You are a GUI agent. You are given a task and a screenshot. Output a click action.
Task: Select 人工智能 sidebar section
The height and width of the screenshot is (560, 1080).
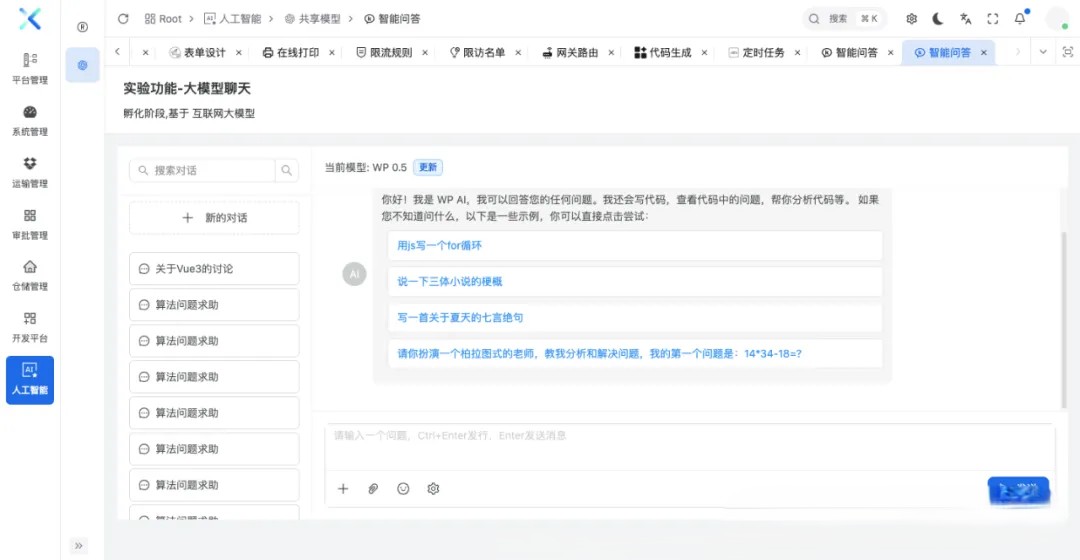[30, 380]
